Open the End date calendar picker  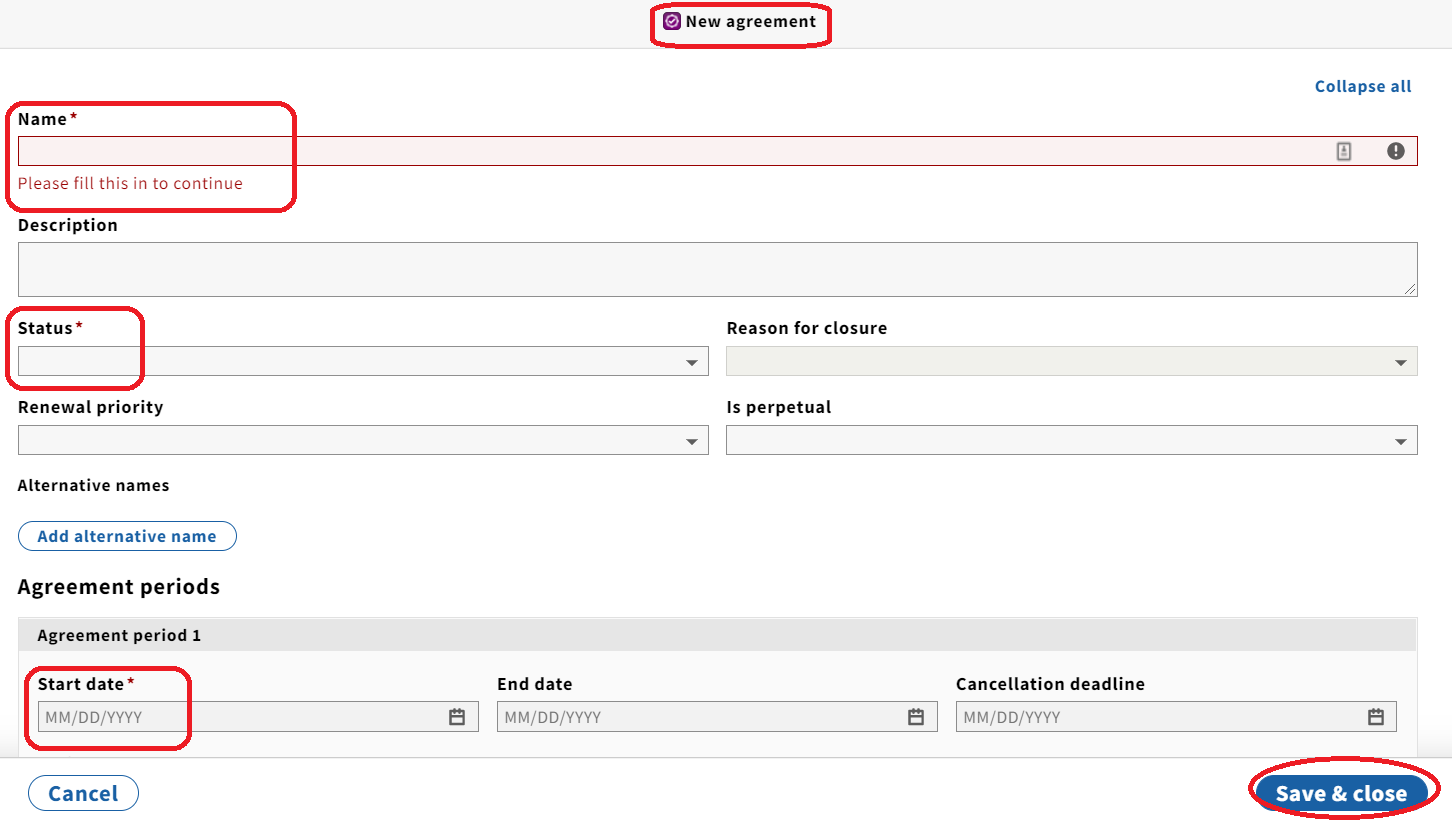point(916,717)
